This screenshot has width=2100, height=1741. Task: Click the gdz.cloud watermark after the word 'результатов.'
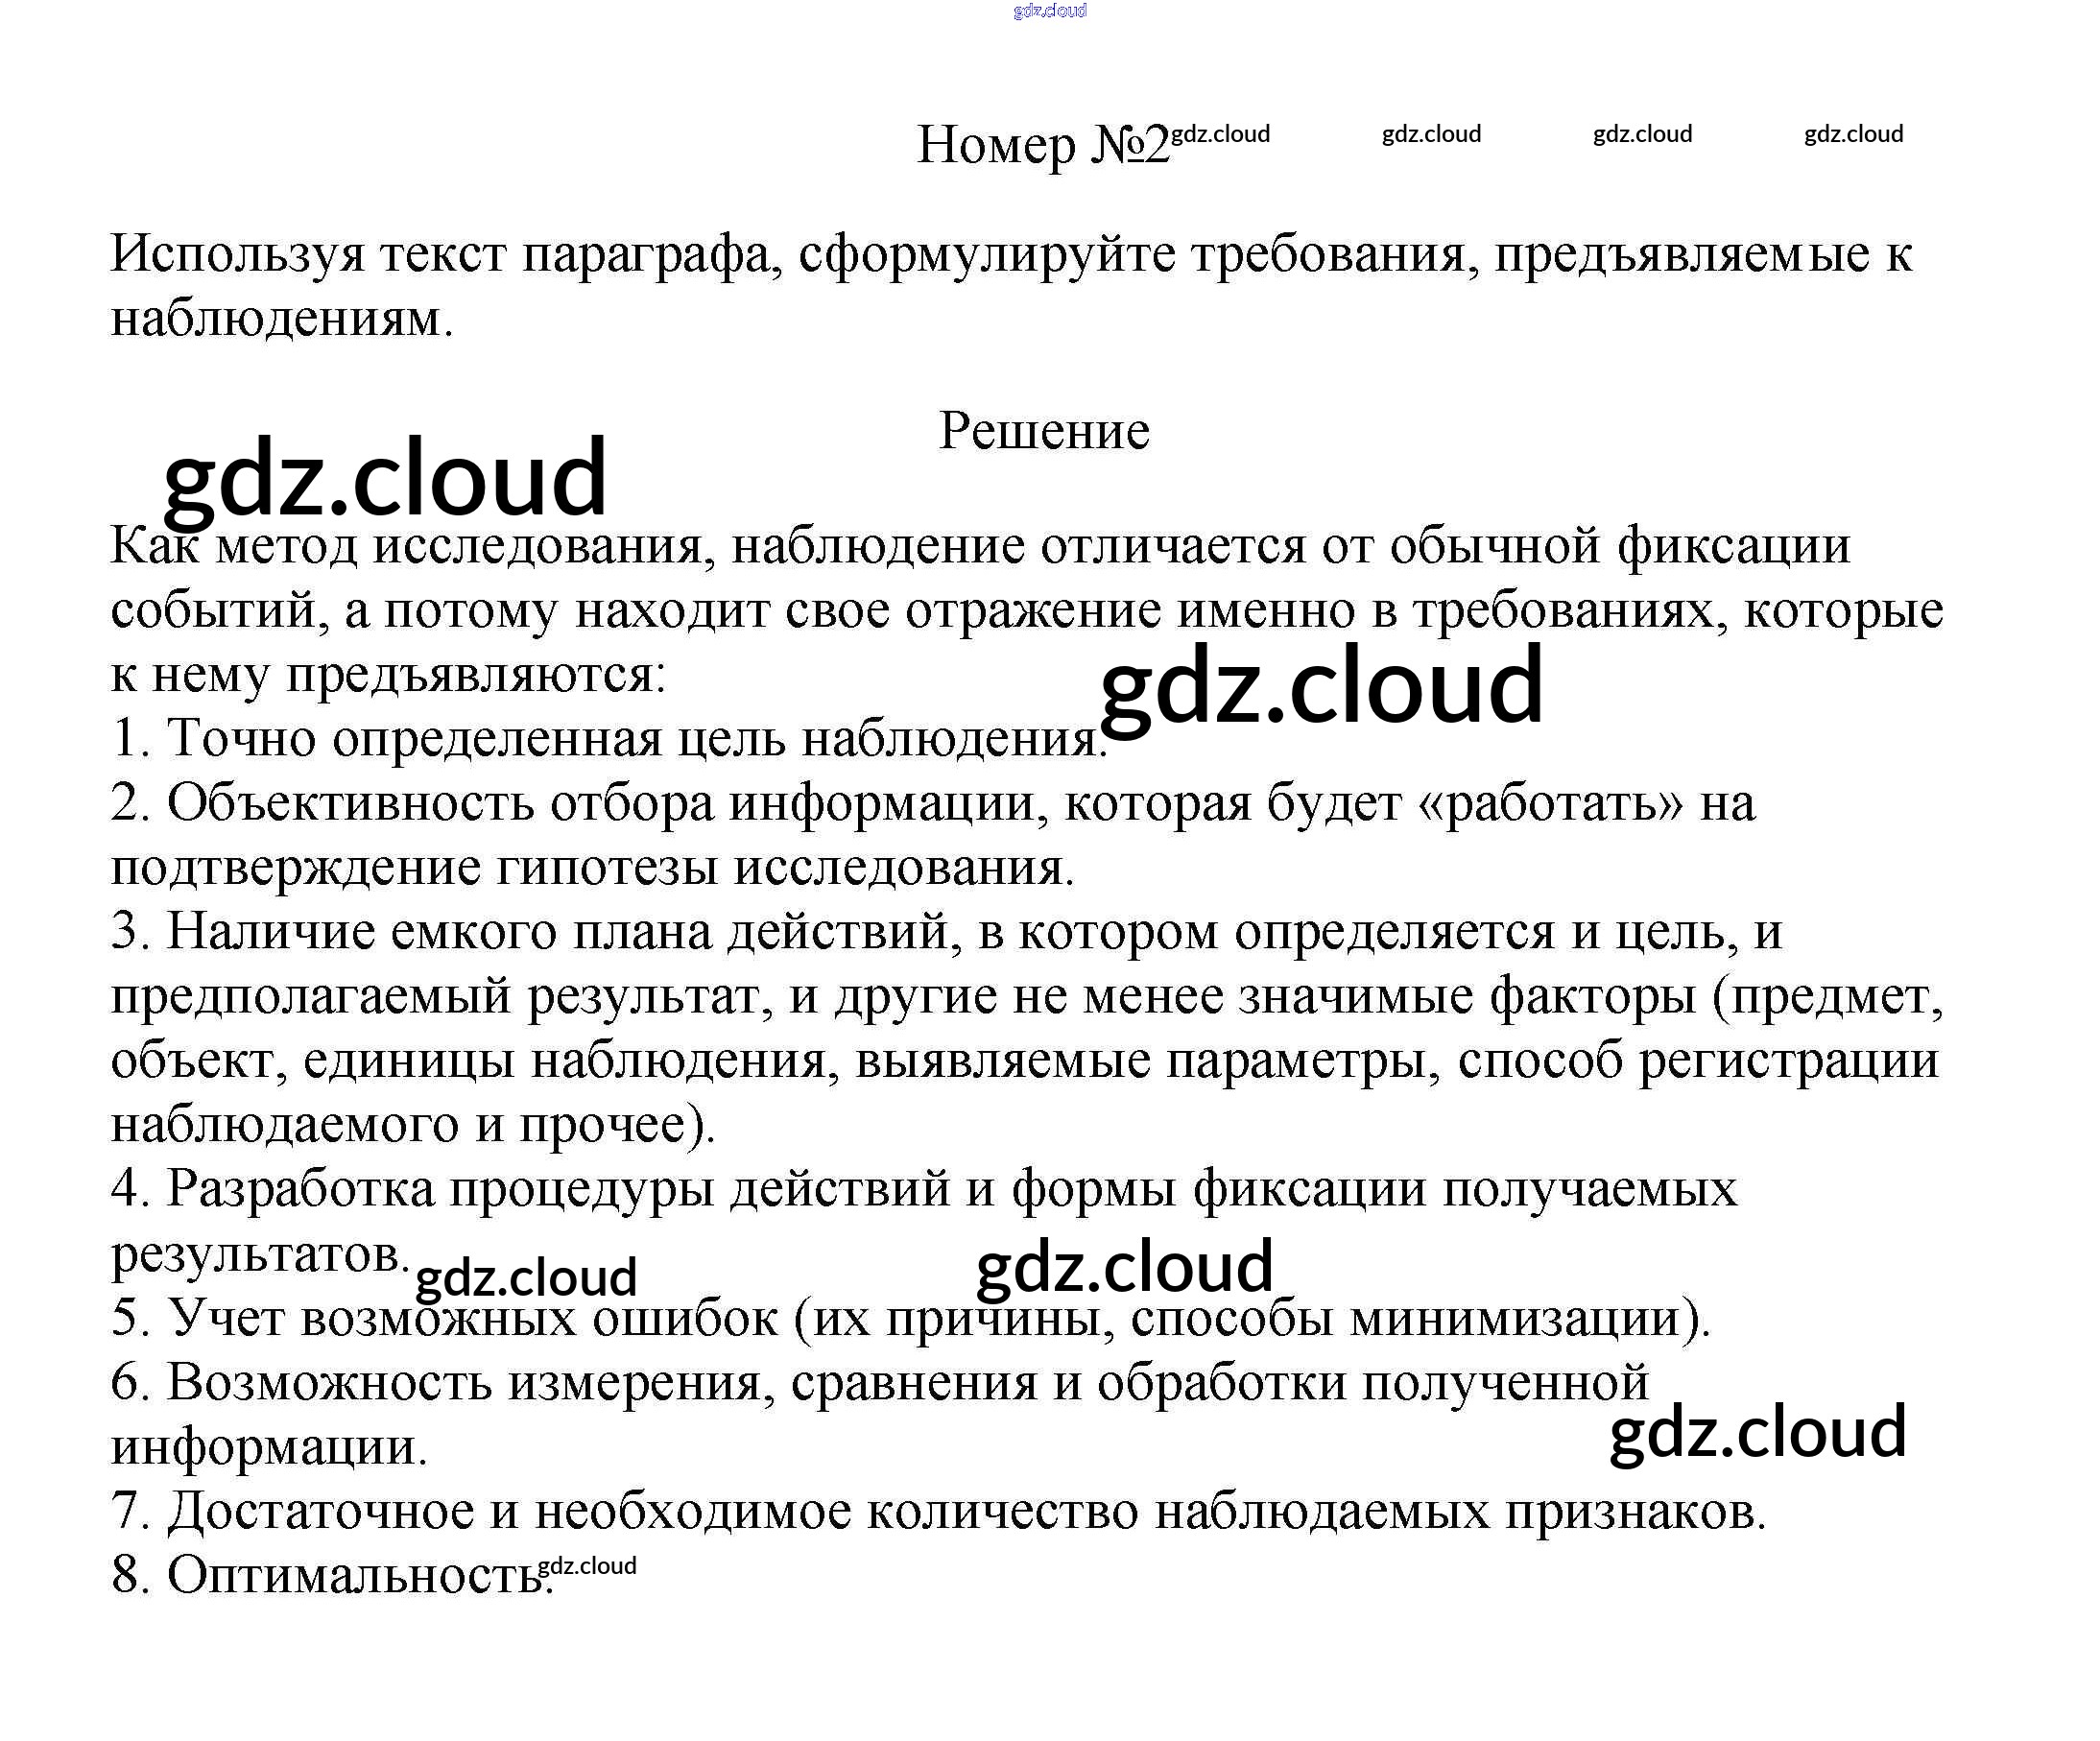(525, 1279)
